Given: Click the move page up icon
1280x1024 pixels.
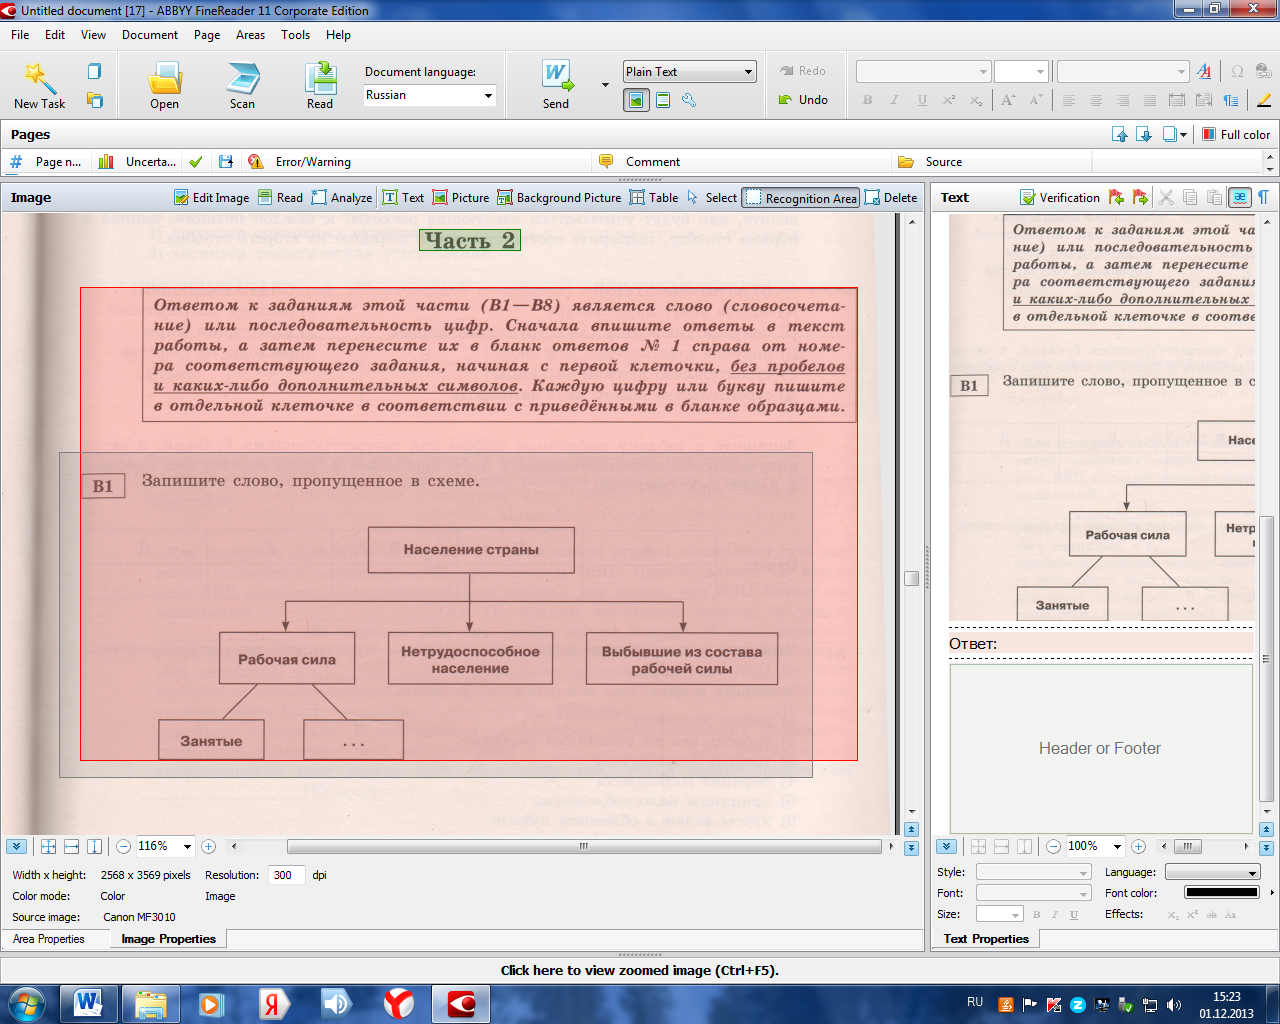Looking at the screenshot, I should pyautogui.click(x=1120, y=135).
